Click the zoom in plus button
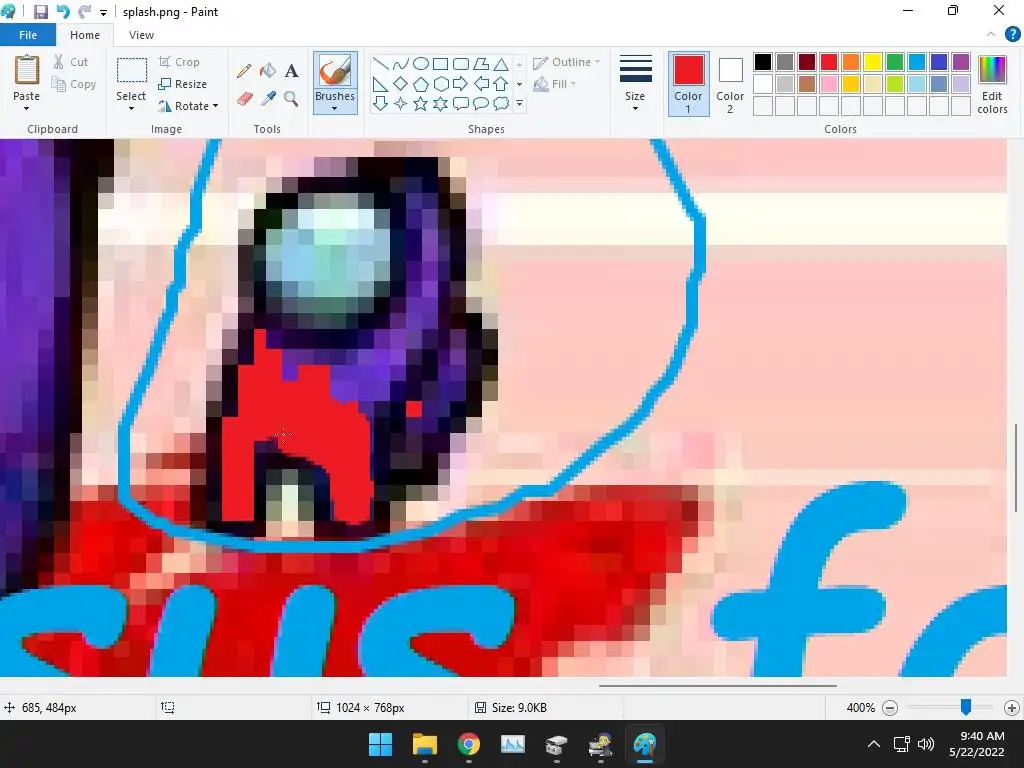The width and height of the screenshot is (1024, 768). pyautogui.click(x=1012, y=707)
